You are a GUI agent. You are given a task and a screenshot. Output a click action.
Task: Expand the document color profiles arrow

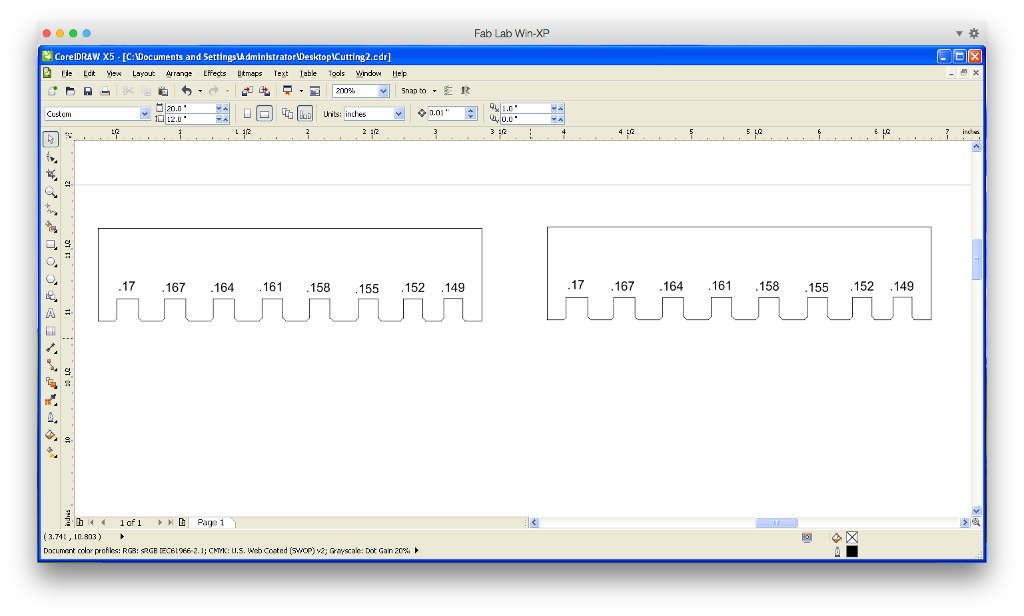417,551
